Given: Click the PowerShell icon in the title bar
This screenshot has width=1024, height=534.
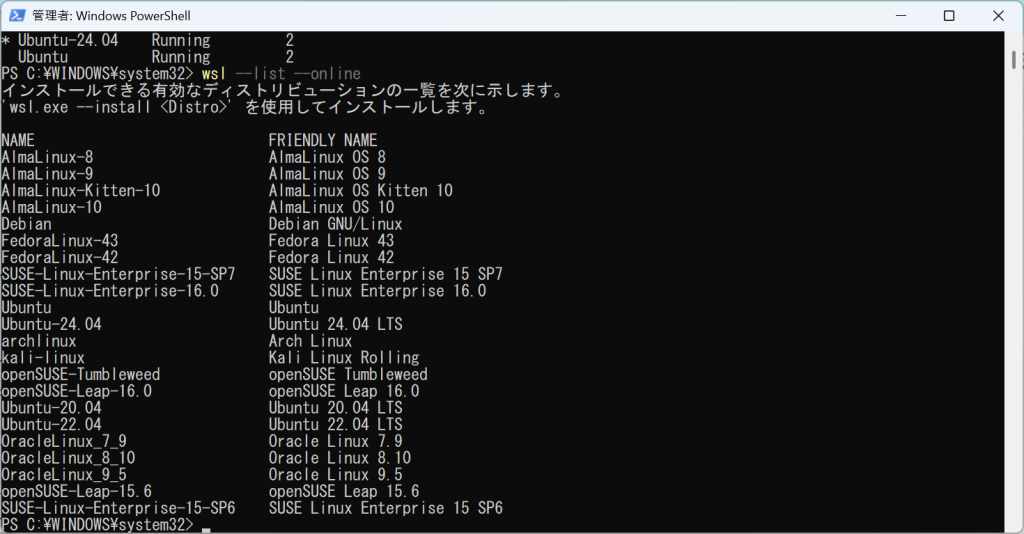Looking at the screenshot, I should pos(17,16).
